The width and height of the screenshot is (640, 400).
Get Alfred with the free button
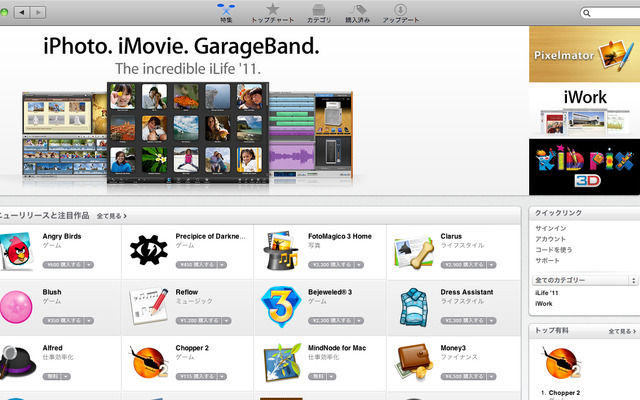[52, 377]
